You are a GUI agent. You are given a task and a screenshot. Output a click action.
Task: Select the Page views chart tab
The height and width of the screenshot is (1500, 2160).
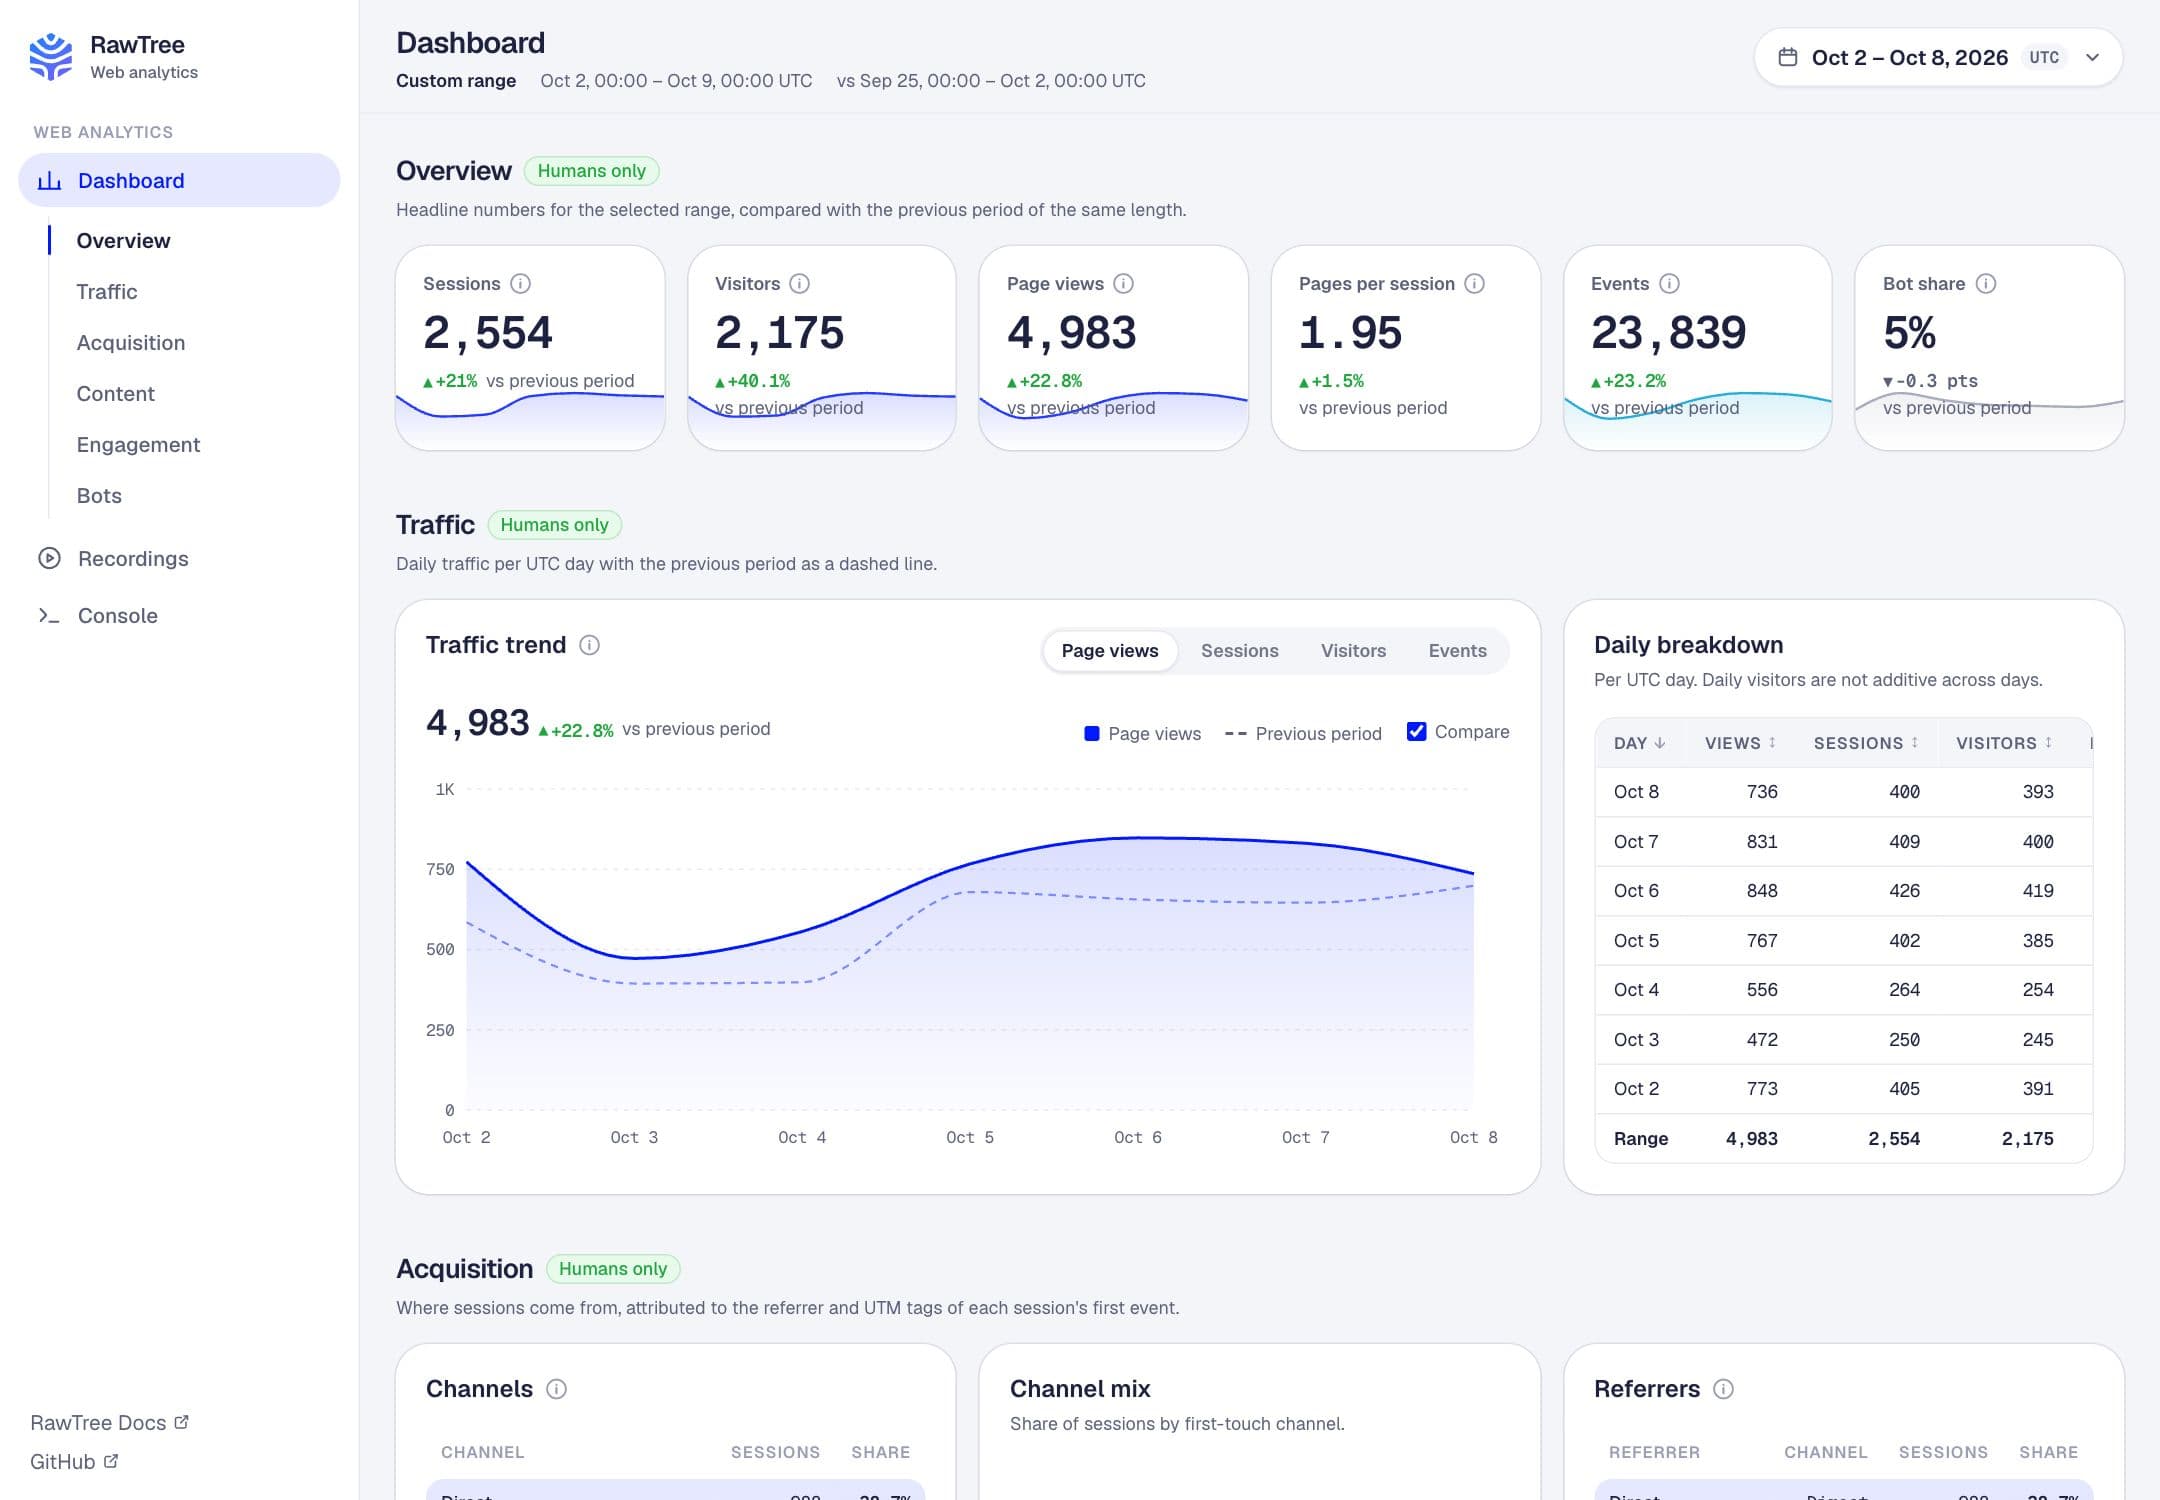click(x=1110, y=651)
